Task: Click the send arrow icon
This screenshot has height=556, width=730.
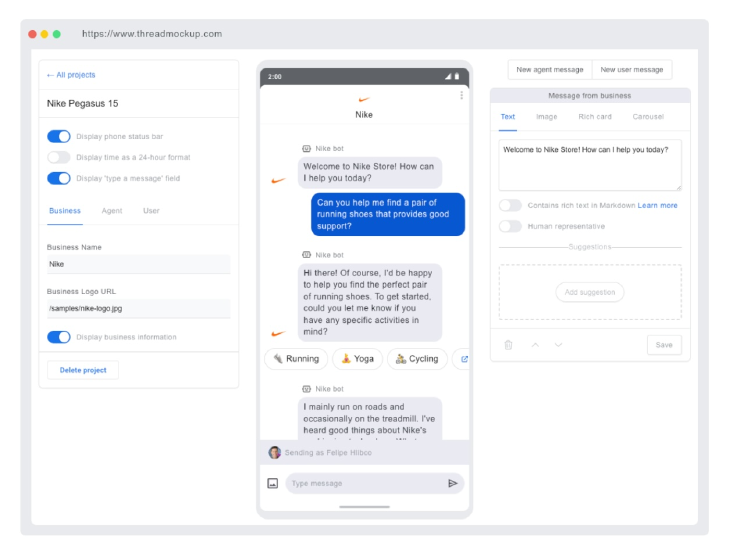Action: pyautogui.click(x=453, y=483)
